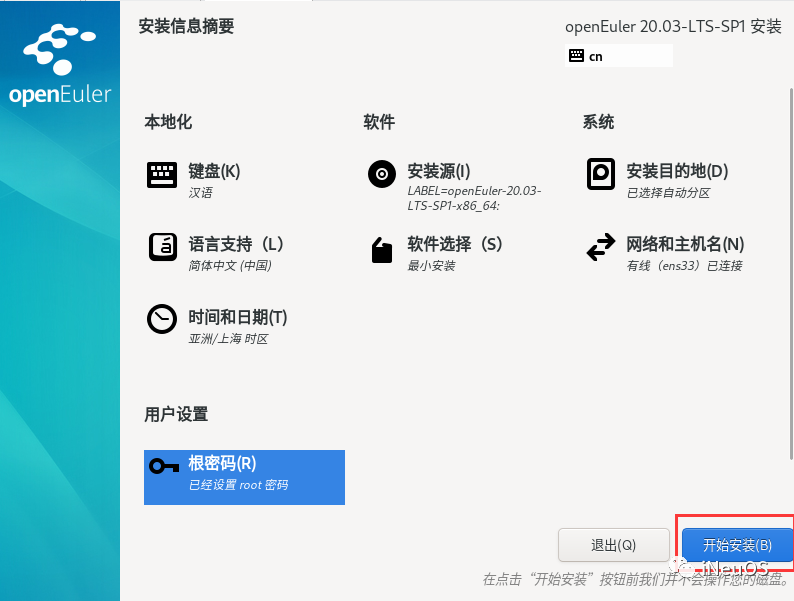
Task: Open 时间和日期(T) settings
Action: pos(238,317)
